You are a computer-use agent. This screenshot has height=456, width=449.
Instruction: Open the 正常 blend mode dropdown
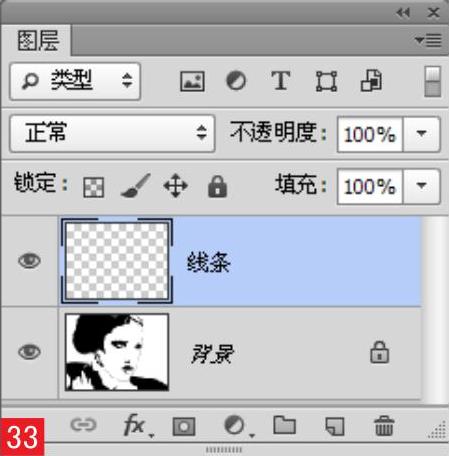112,134
